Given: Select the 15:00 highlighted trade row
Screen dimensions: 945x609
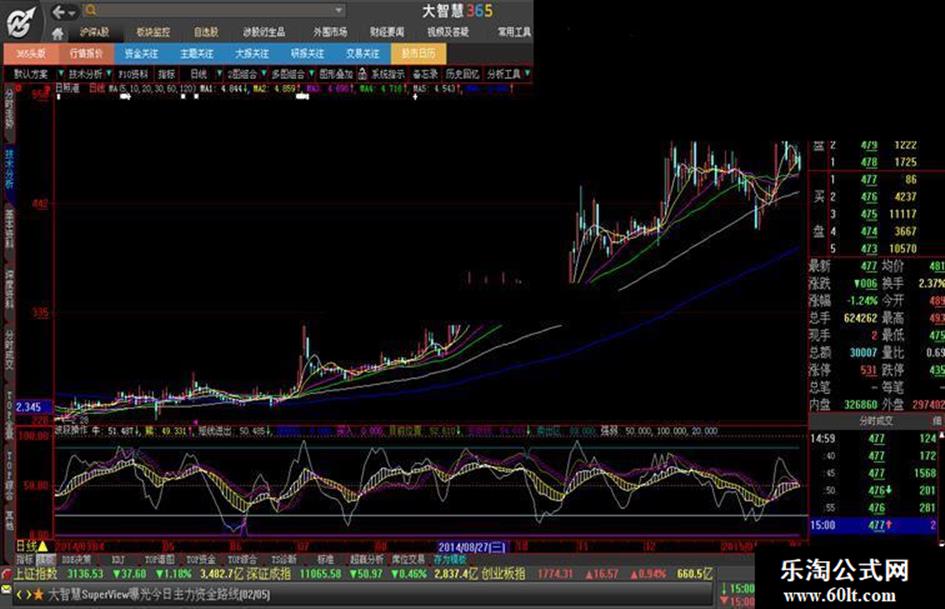Looking at the screenshot, I should (x=873, y=525).
